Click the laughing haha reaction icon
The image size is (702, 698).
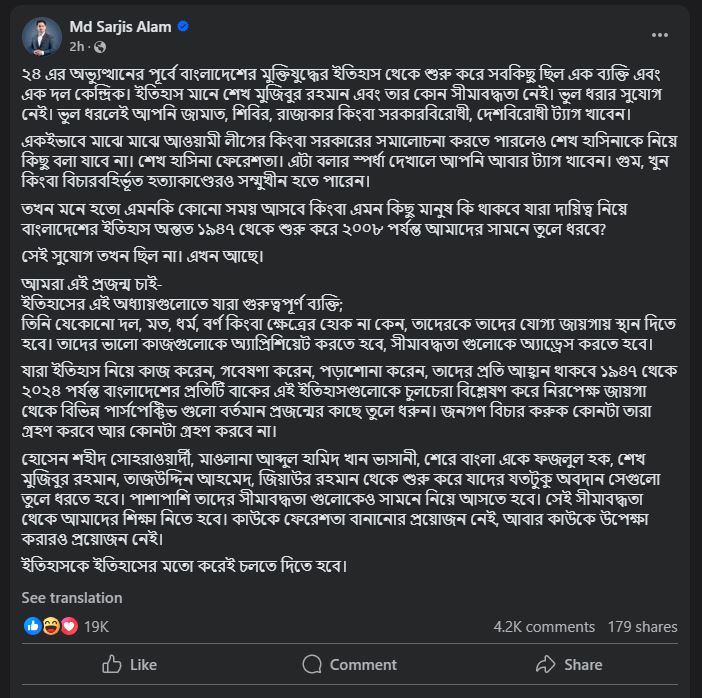pyautogui.click(x=51, y=626)
